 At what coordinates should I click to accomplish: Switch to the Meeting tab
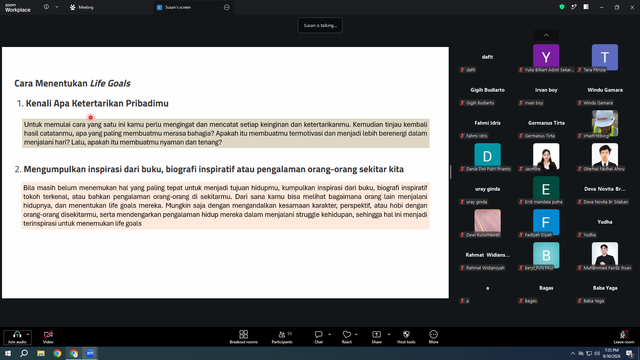pyautogui.click(x=82, y=7)
